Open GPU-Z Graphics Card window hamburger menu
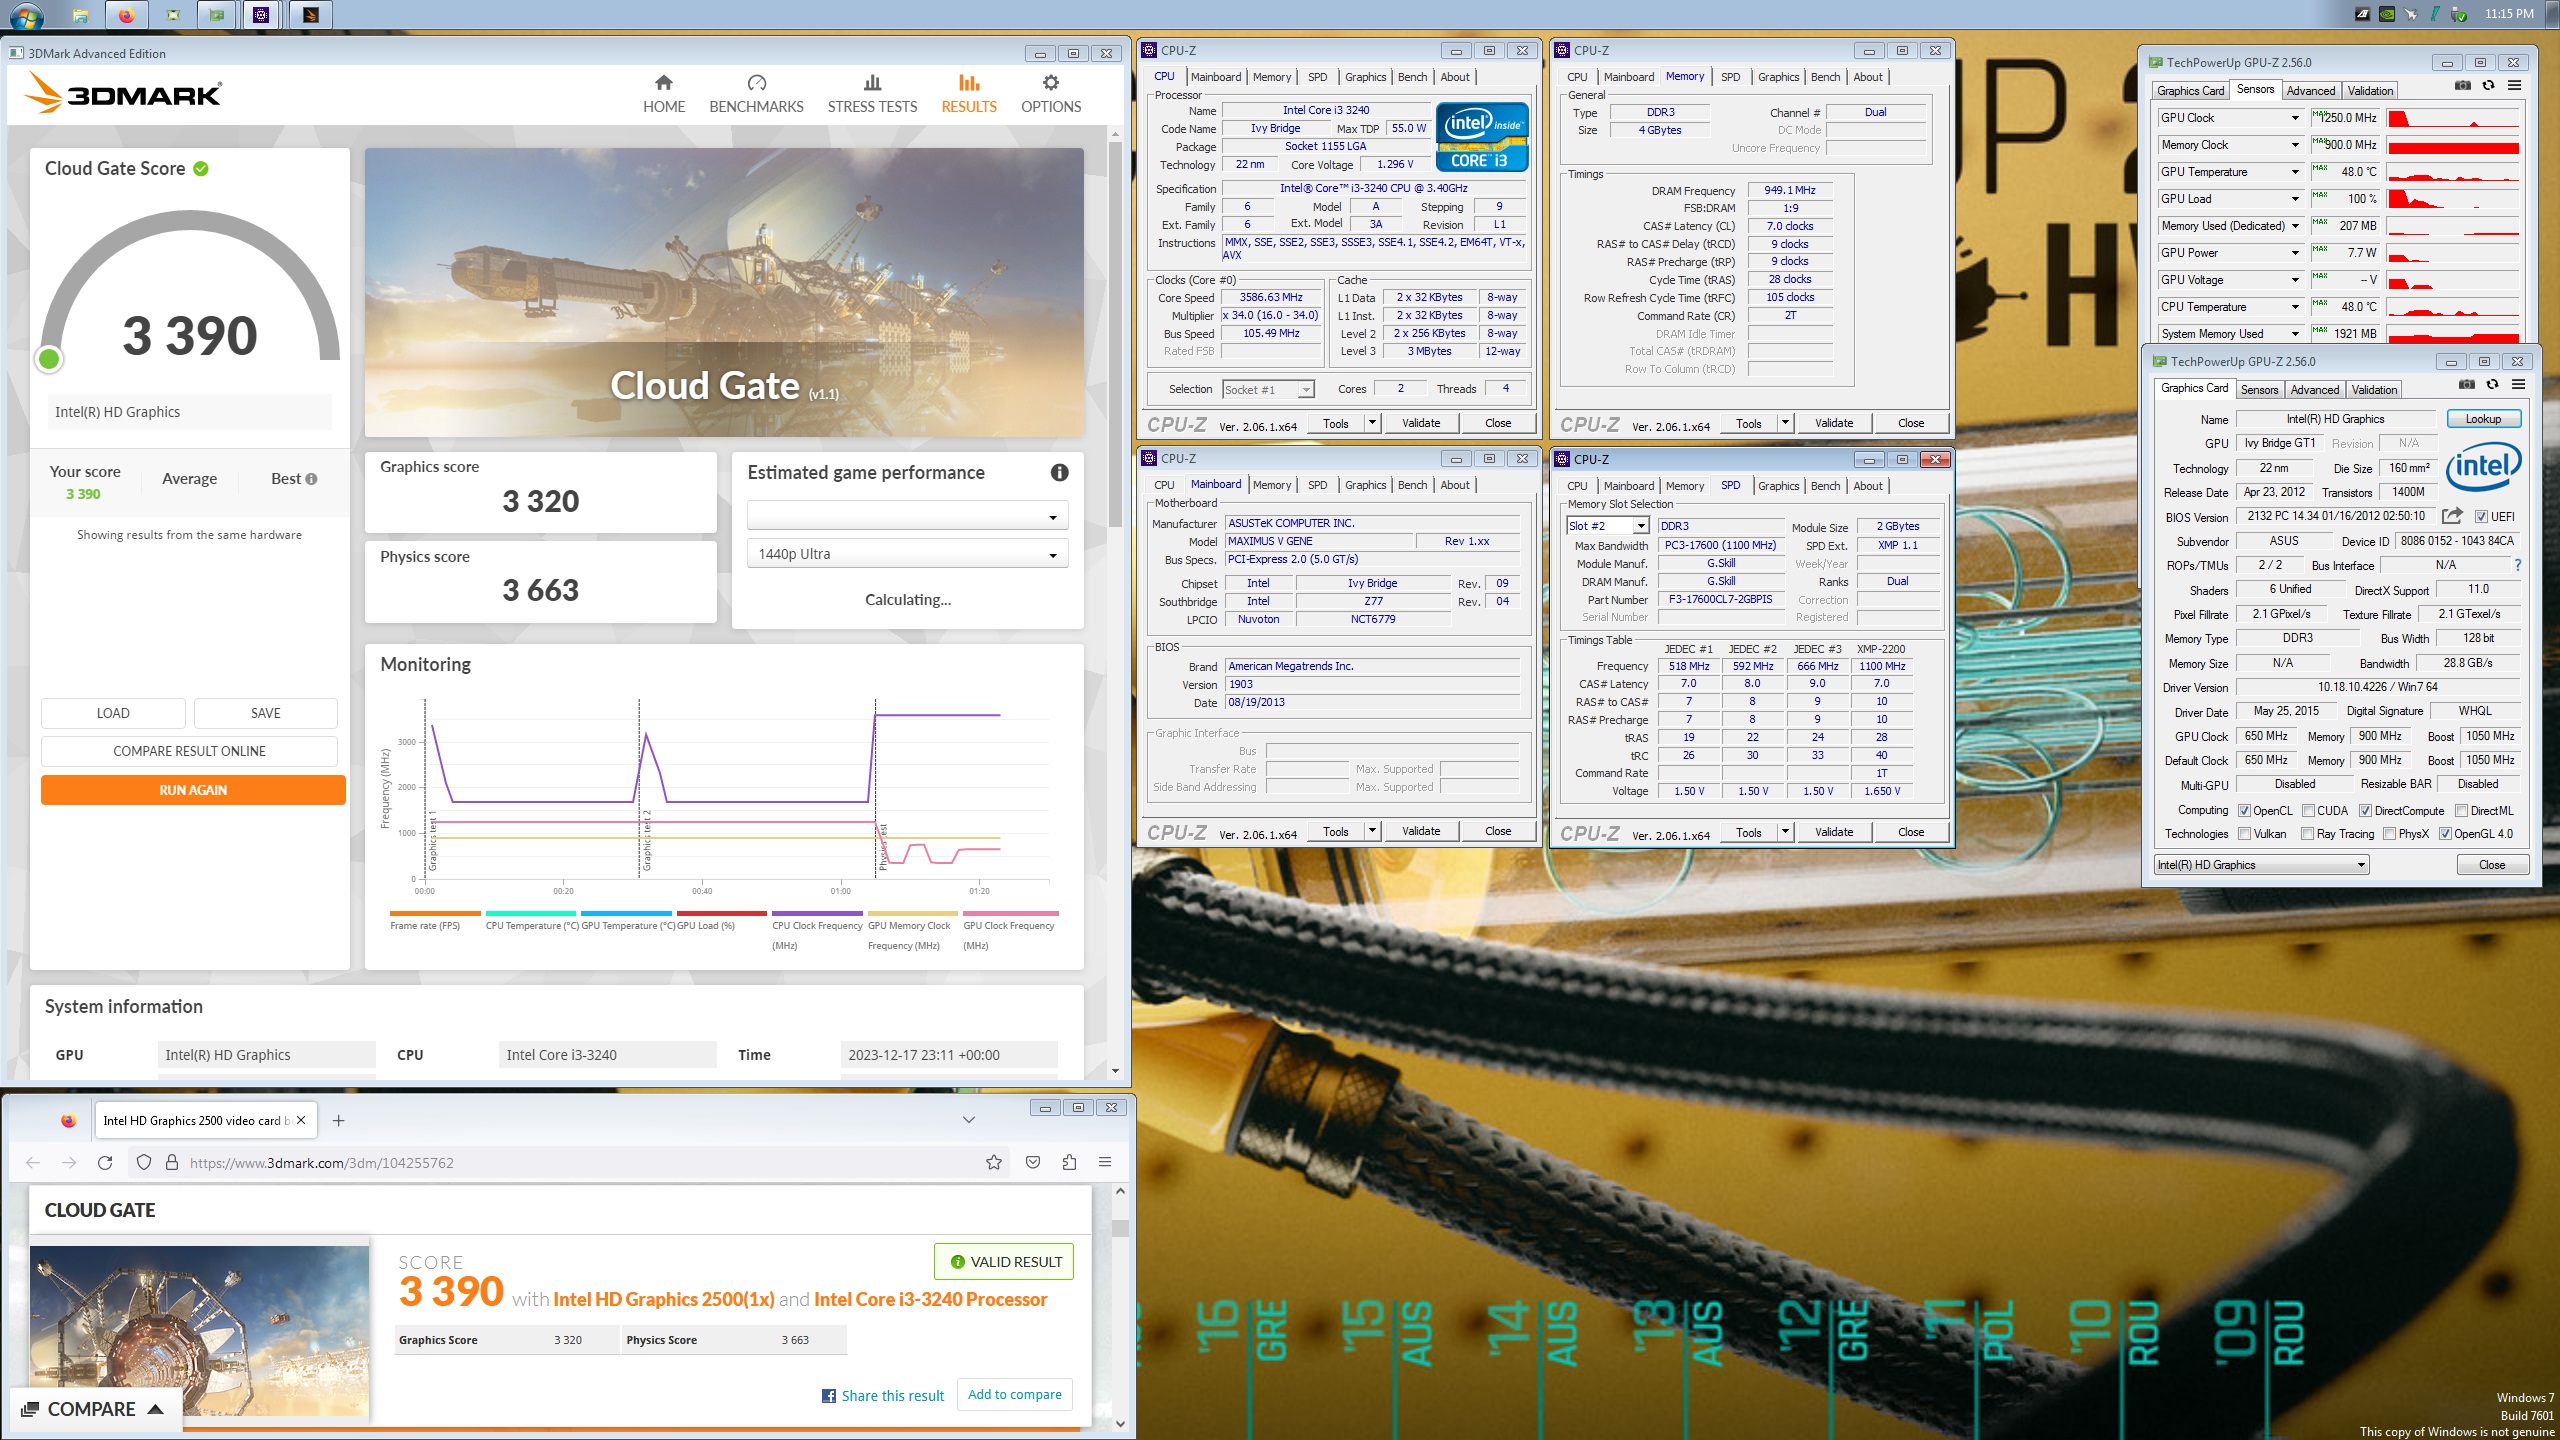2560x1440 pixels. [x=2519, y=385]
